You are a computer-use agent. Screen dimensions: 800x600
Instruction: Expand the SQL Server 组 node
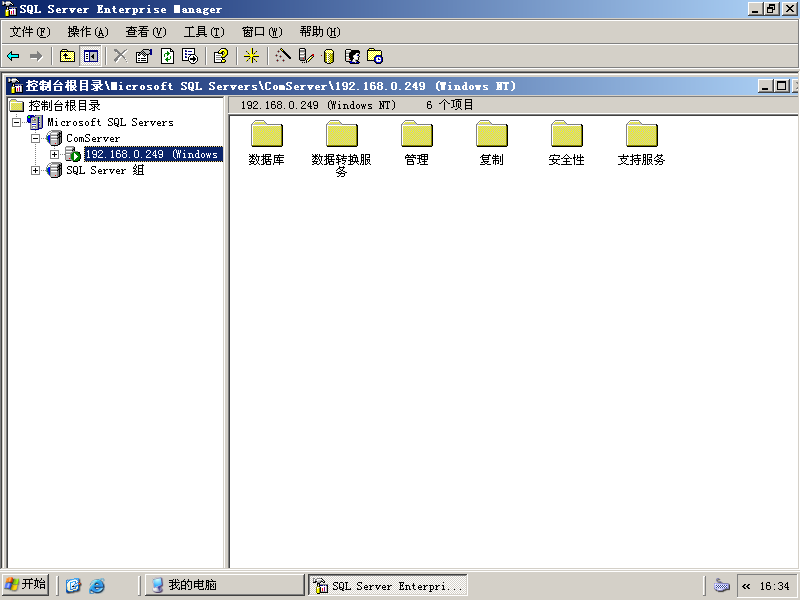point(35,170)
